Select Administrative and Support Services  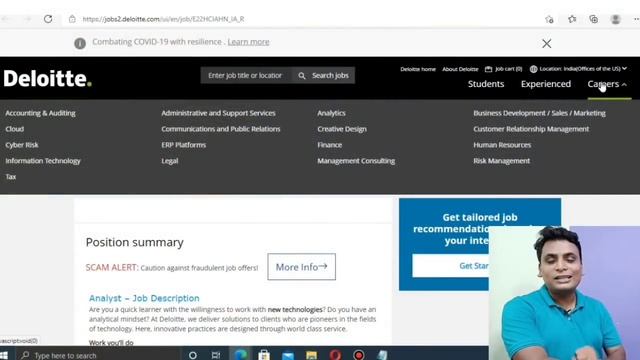click(x=218, y=113)
